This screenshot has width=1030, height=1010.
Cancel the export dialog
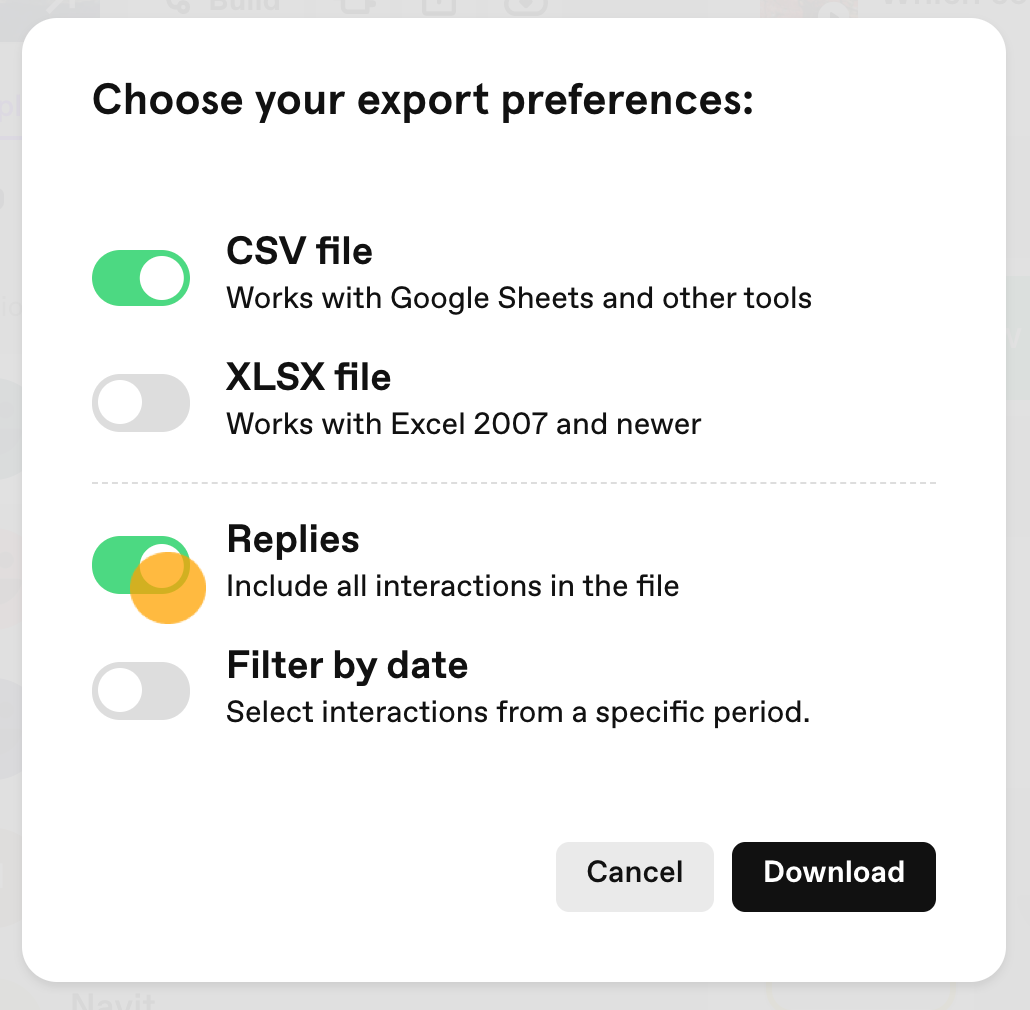635,876
